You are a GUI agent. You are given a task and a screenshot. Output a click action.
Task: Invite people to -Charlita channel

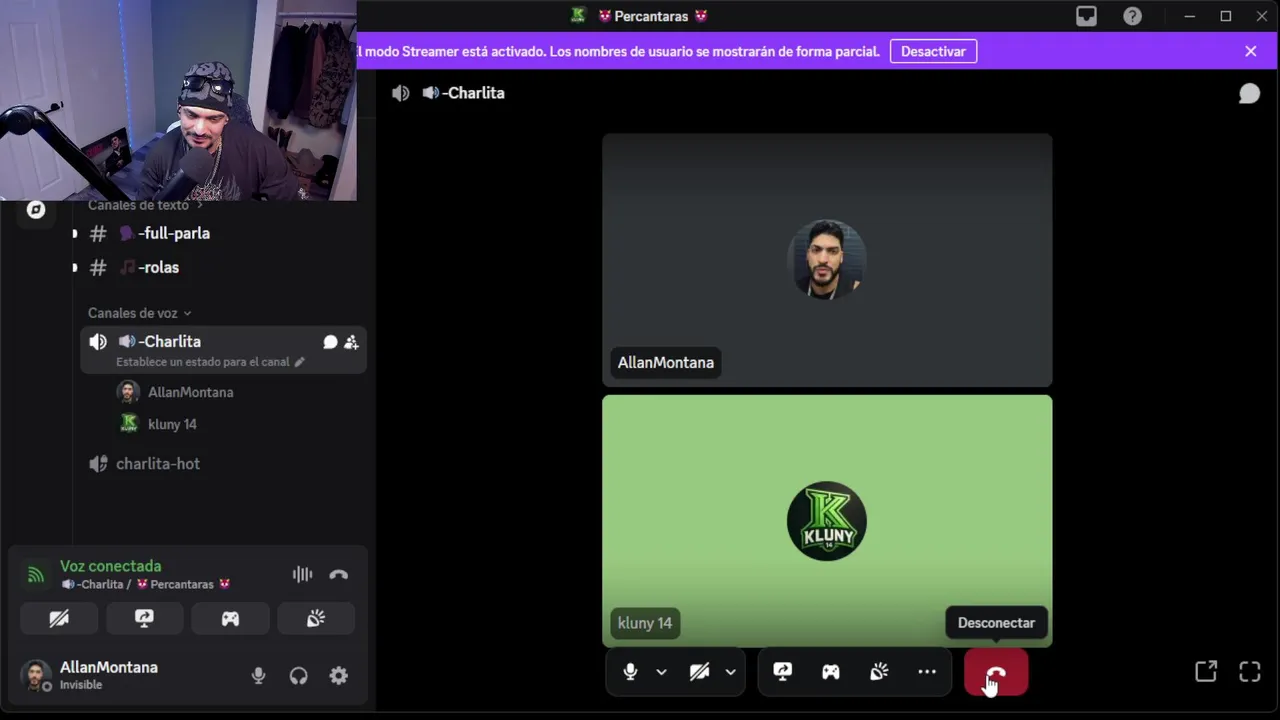(351, 342)
